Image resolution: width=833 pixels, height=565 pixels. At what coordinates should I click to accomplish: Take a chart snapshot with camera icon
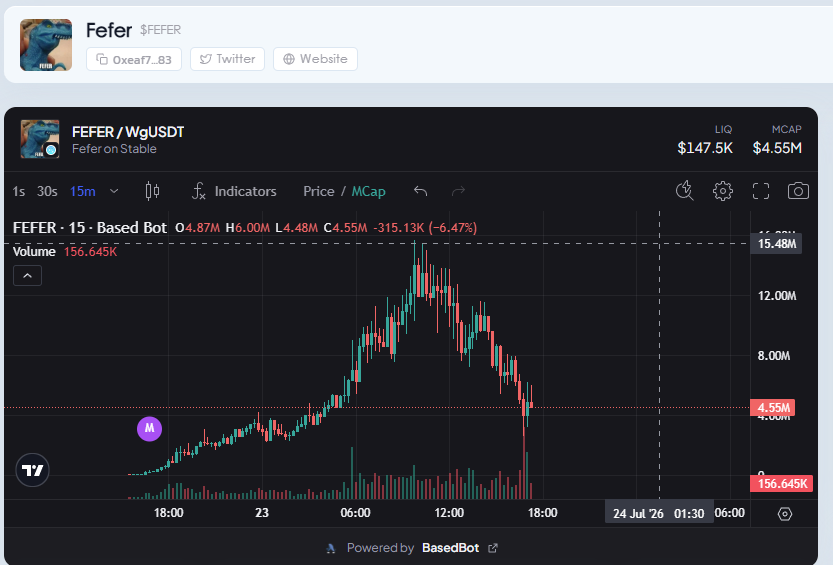[x=798, y=191]
